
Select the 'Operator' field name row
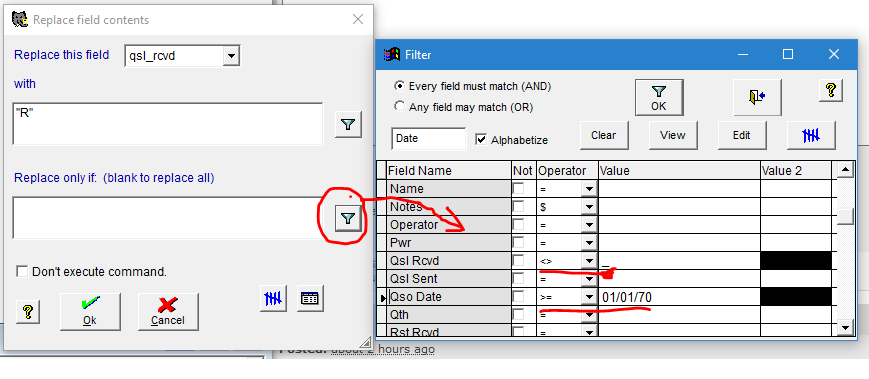tap(448, 225)
